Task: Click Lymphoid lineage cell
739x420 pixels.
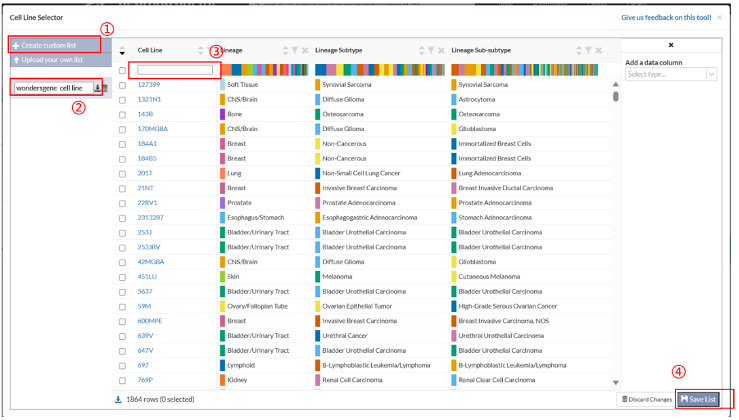Action: tap(241, 365)
